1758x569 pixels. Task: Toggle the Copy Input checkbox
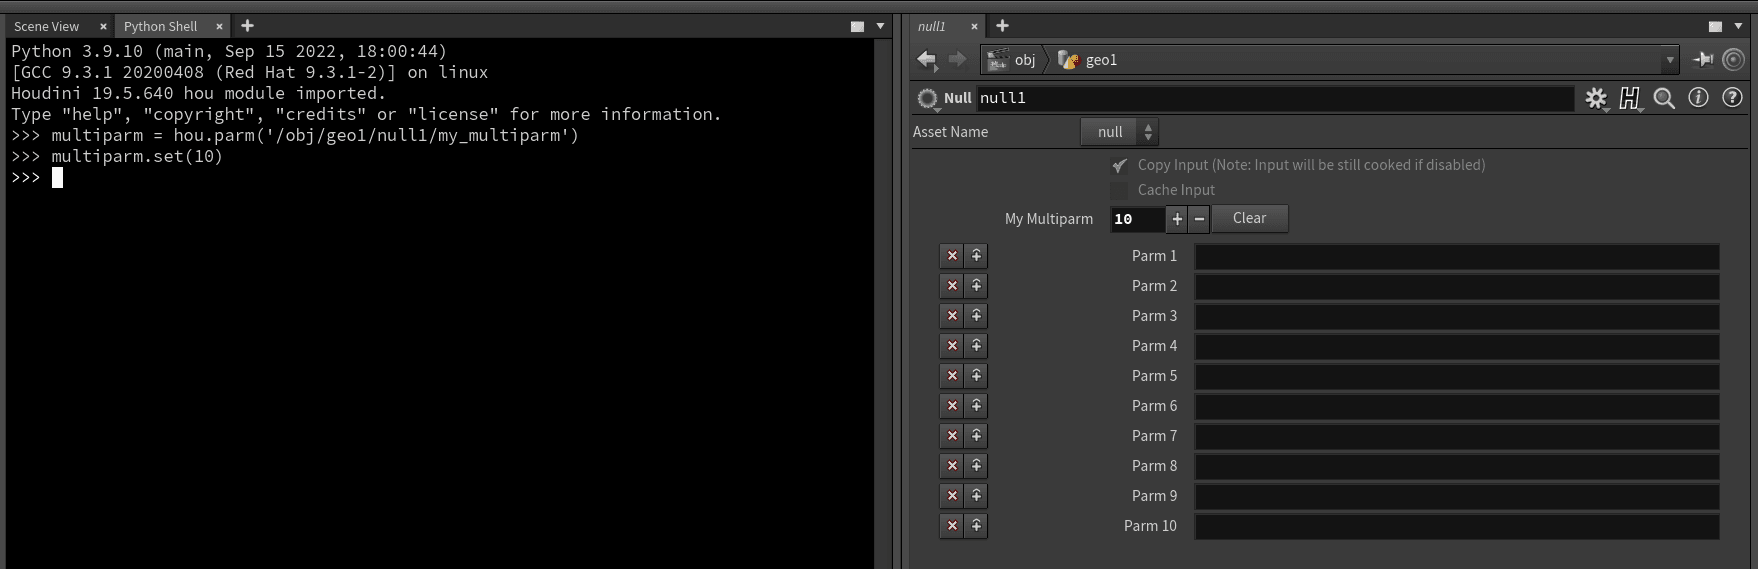(x=1119, y=165)
